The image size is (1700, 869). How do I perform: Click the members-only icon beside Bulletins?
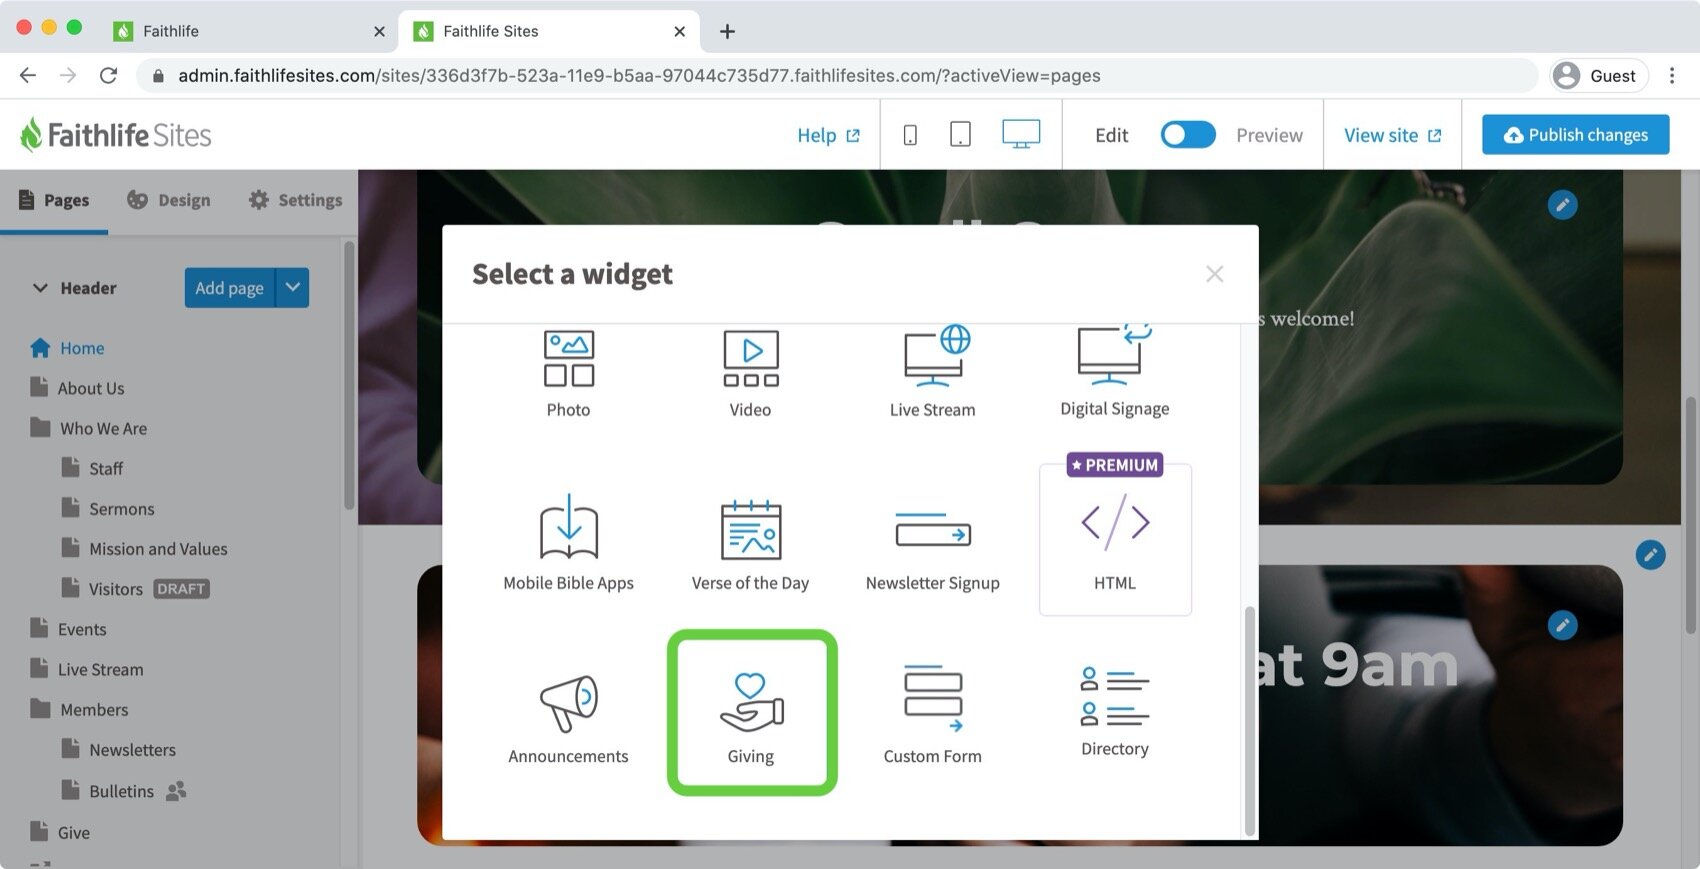176,791
